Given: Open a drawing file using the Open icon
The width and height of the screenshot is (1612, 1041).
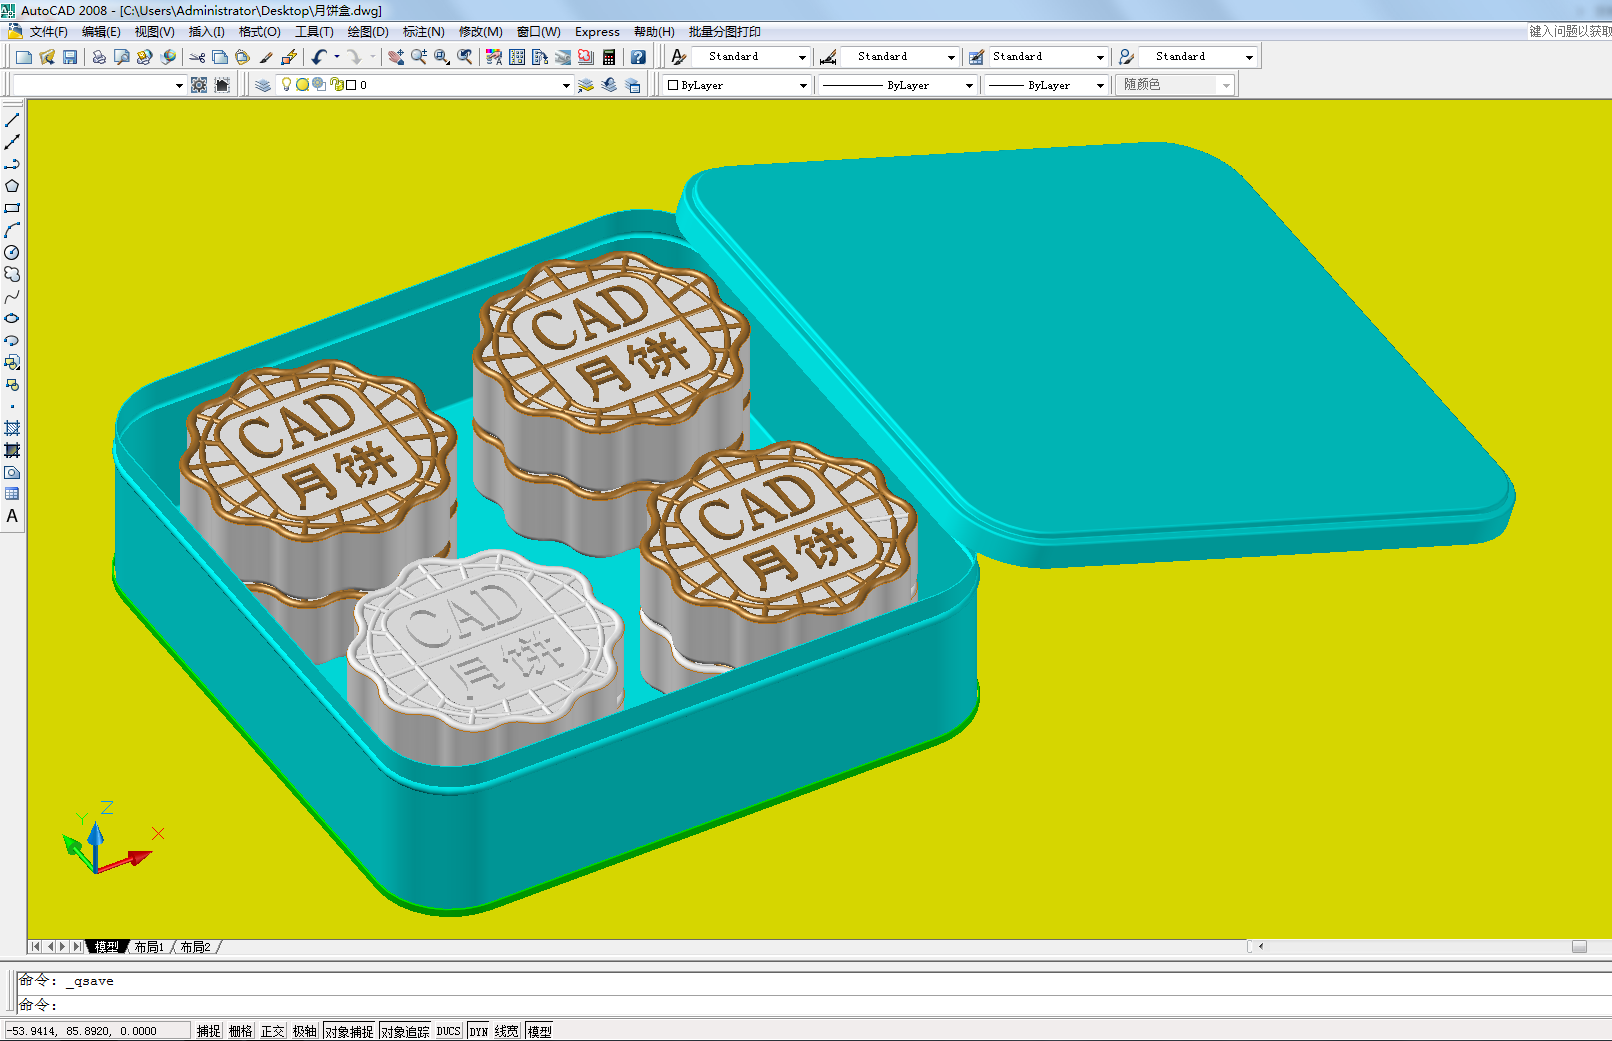Looking at the screenshot, I should pos(47,57).
